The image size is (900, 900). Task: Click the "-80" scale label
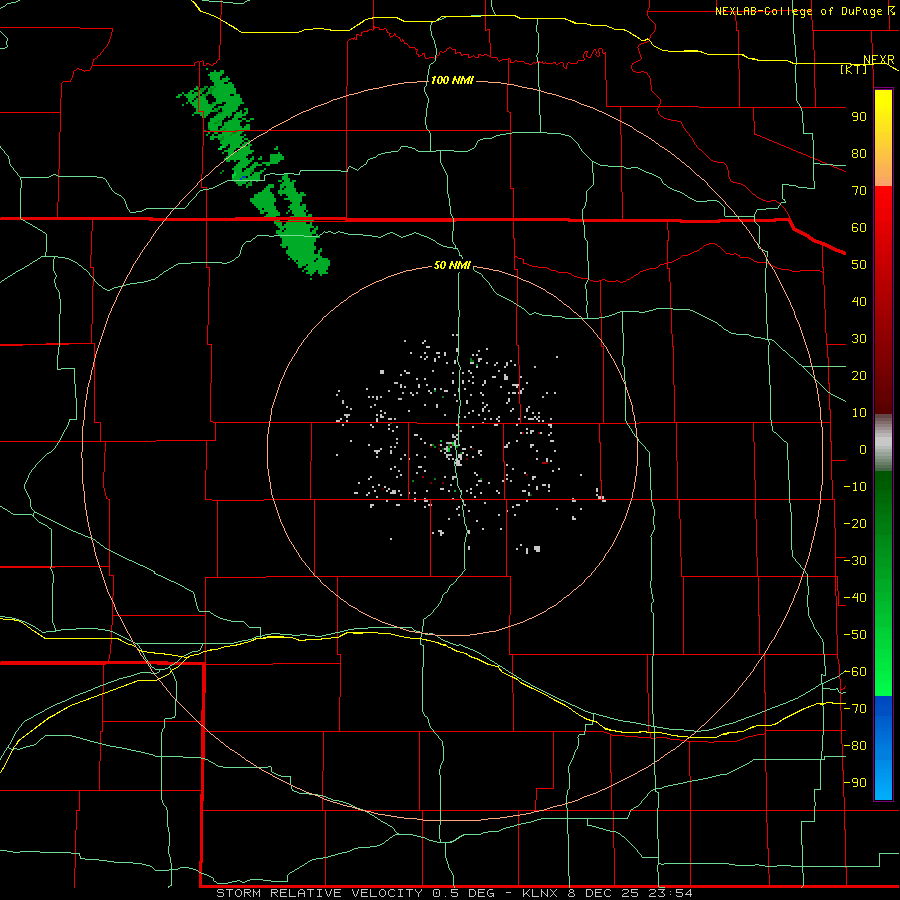pos(855,746)
